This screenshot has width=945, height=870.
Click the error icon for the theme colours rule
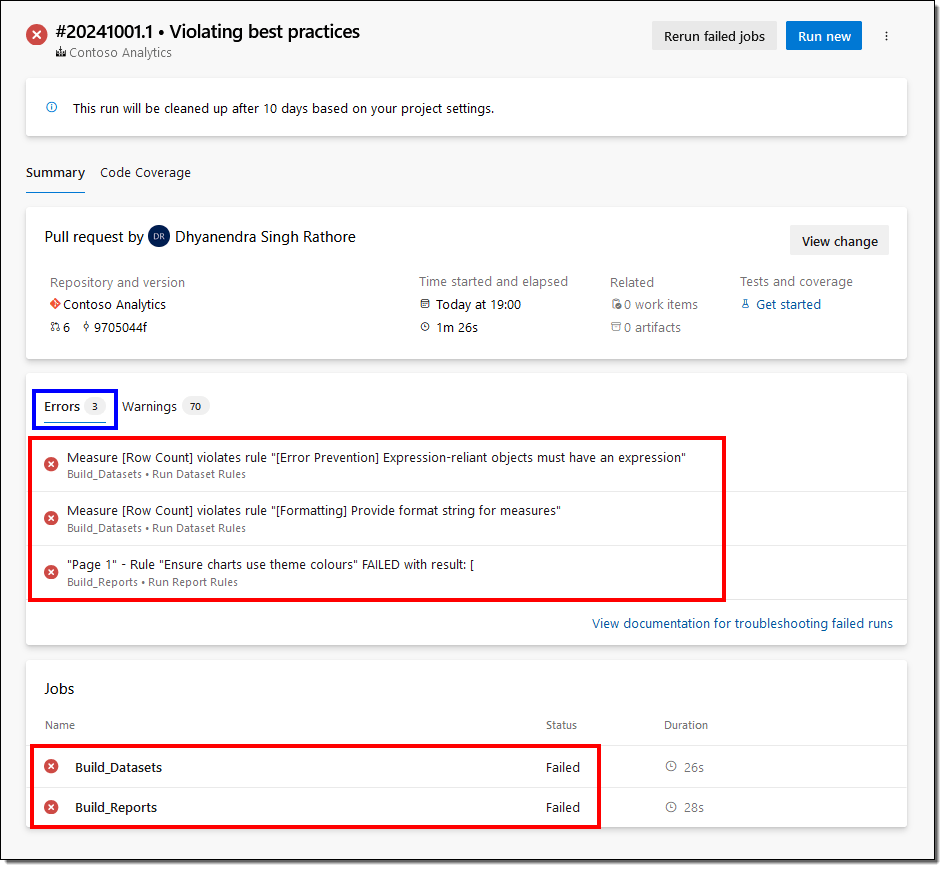coord(51,572)
